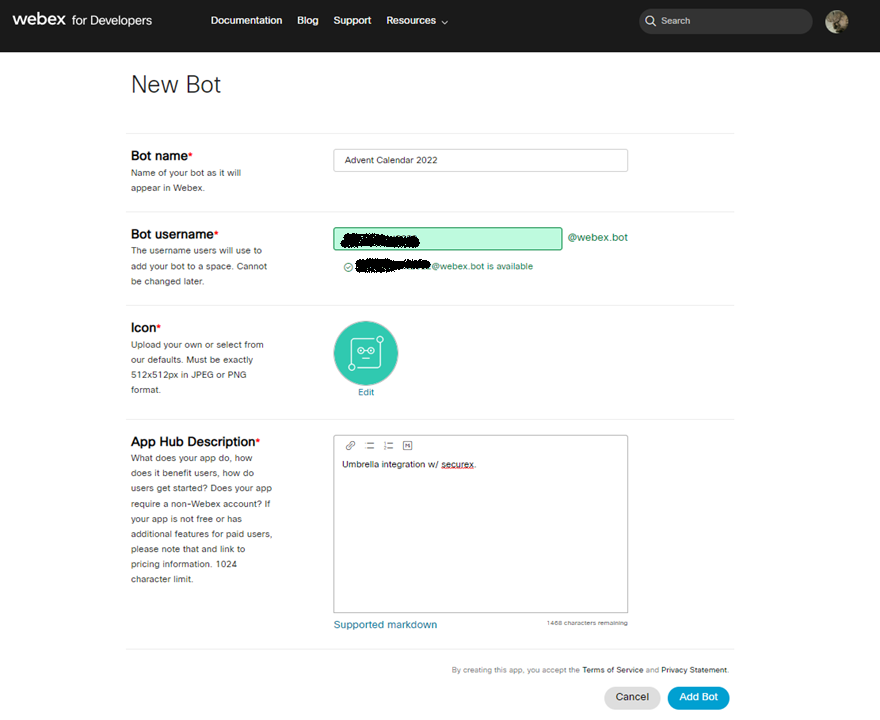Click into the Bot name field
This screenshot has width=880, height=720.
[480, 160]
